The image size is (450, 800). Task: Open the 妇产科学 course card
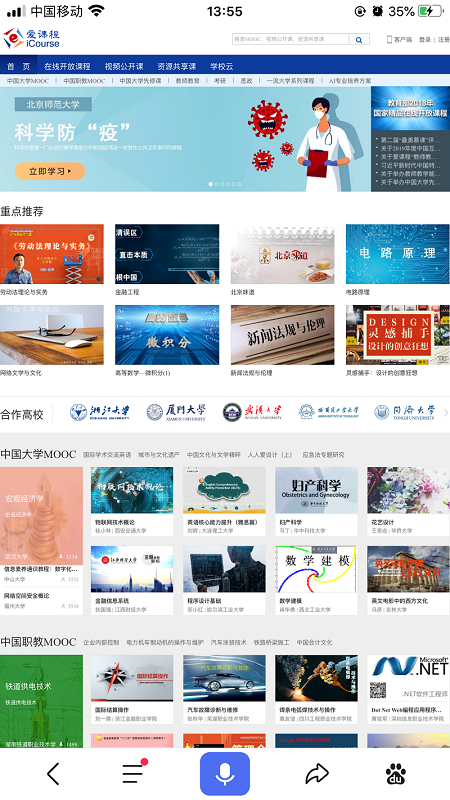[x=316, y=502]
